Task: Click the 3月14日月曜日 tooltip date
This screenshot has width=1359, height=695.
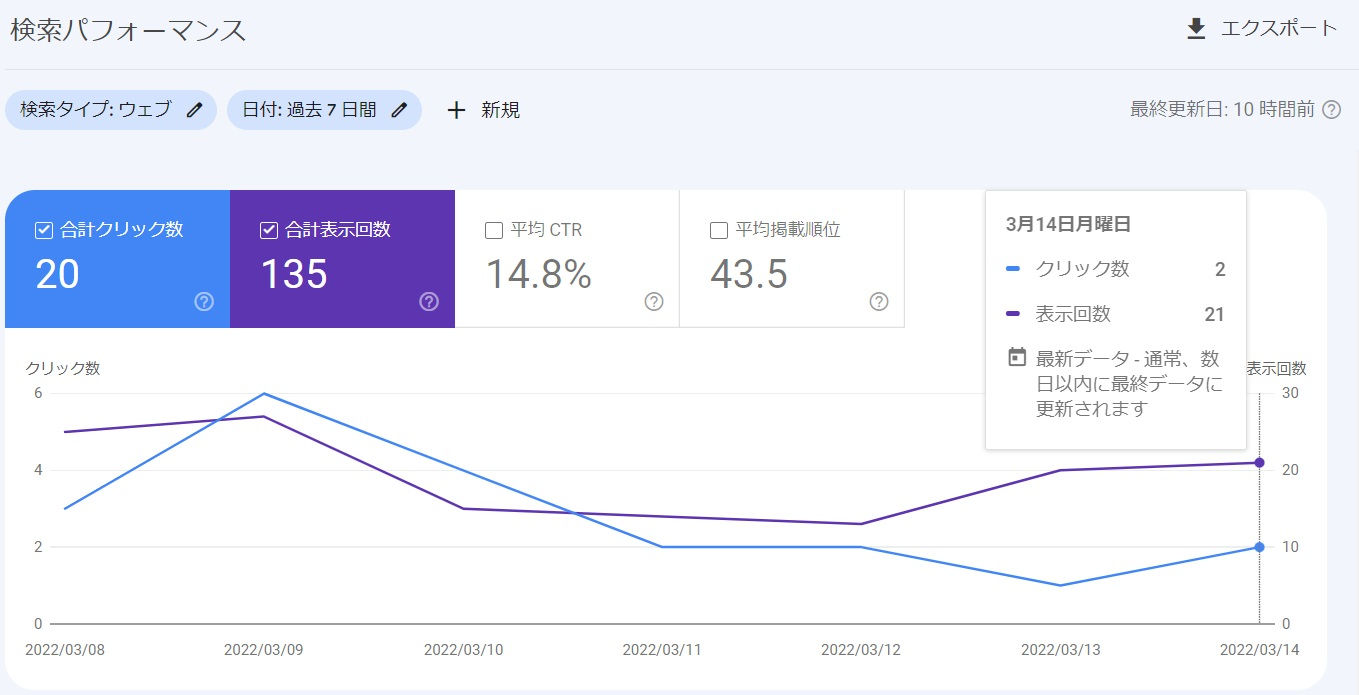Action: click(1068, 224)
